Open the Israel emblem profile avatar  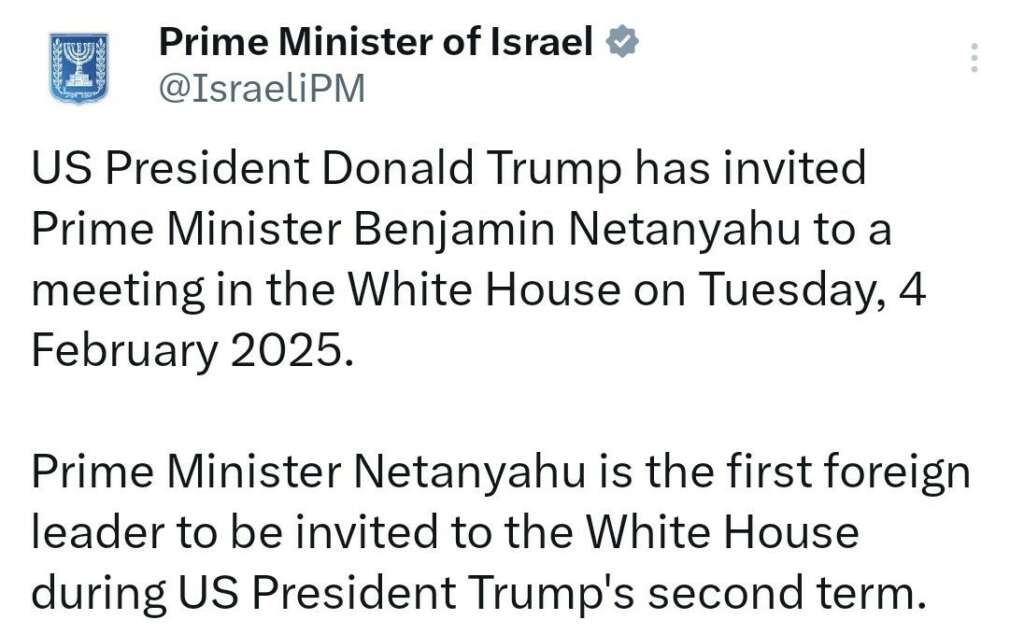[79, 69]
